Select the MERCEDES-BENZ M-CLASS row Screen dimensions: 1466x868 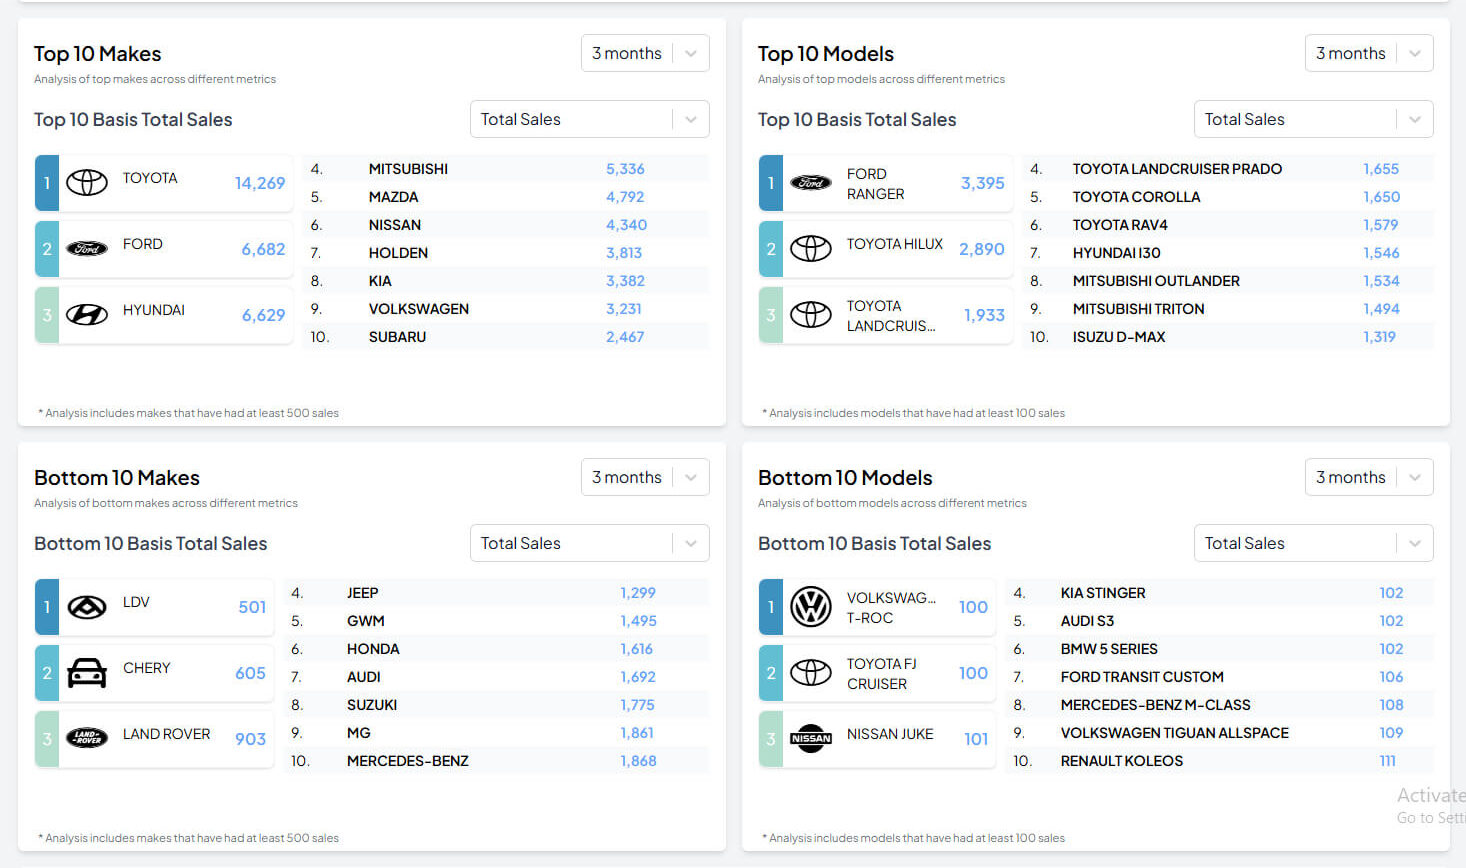click(1219, 705)
